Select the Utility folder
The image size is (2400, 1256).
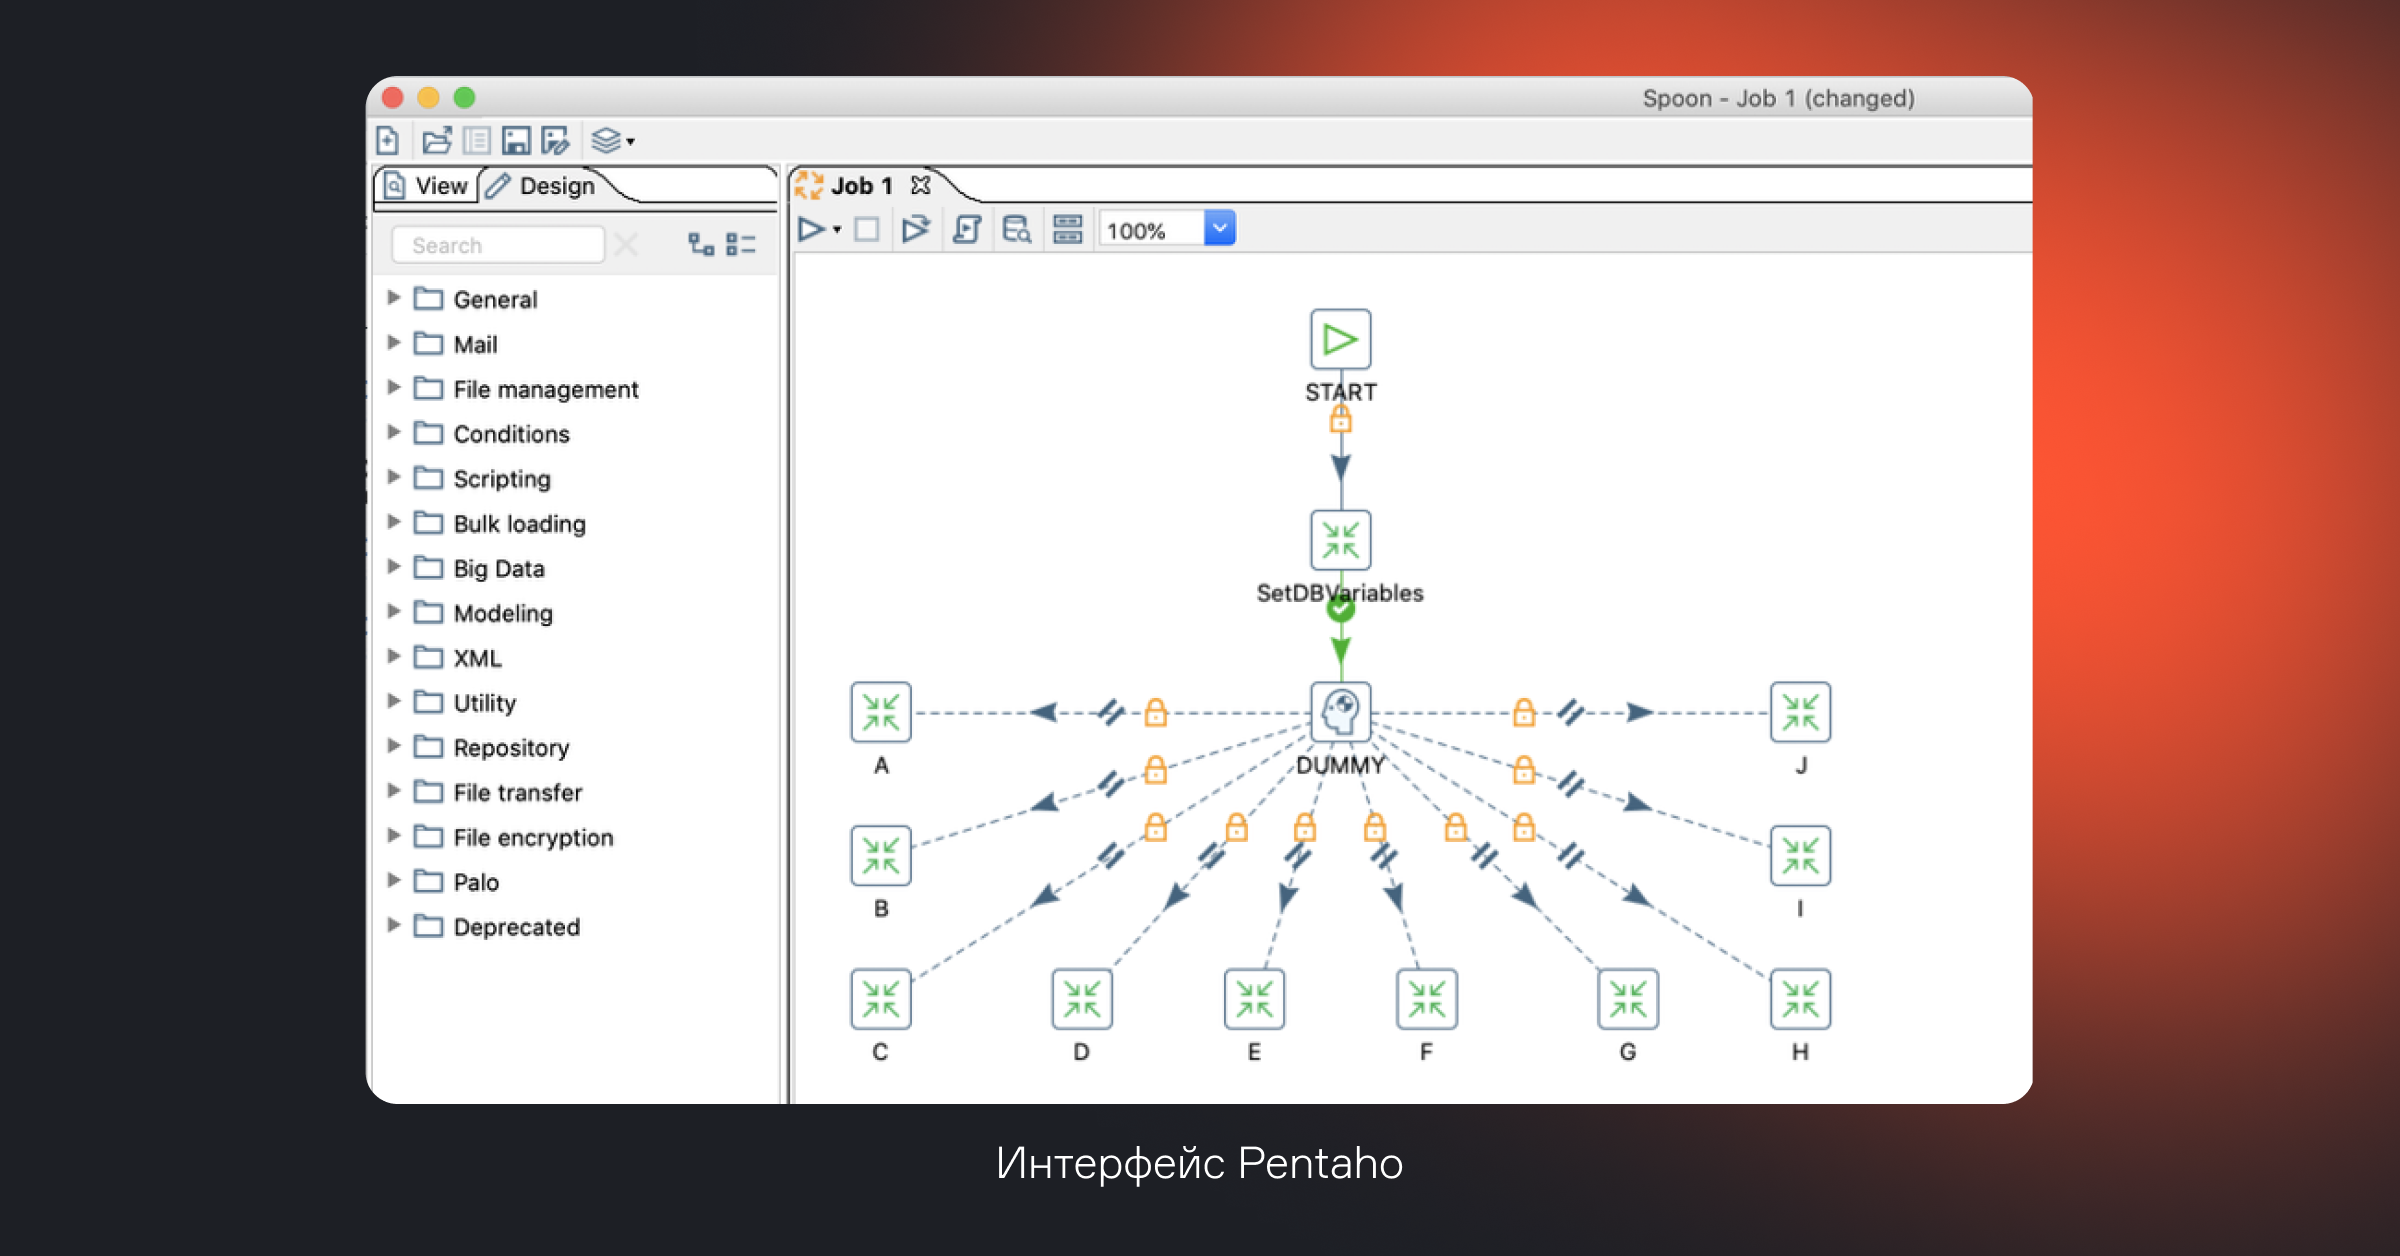466,702
